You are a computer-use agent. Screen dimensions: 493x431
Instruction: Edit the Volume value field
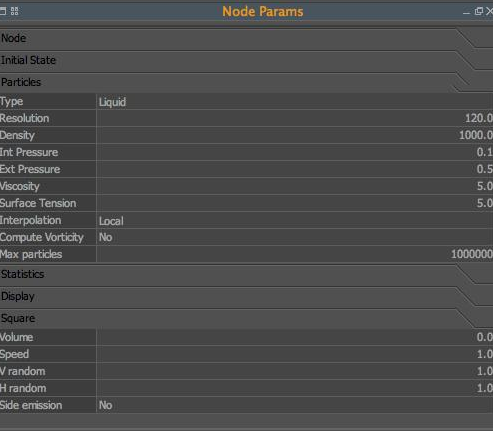coord(295,337)
